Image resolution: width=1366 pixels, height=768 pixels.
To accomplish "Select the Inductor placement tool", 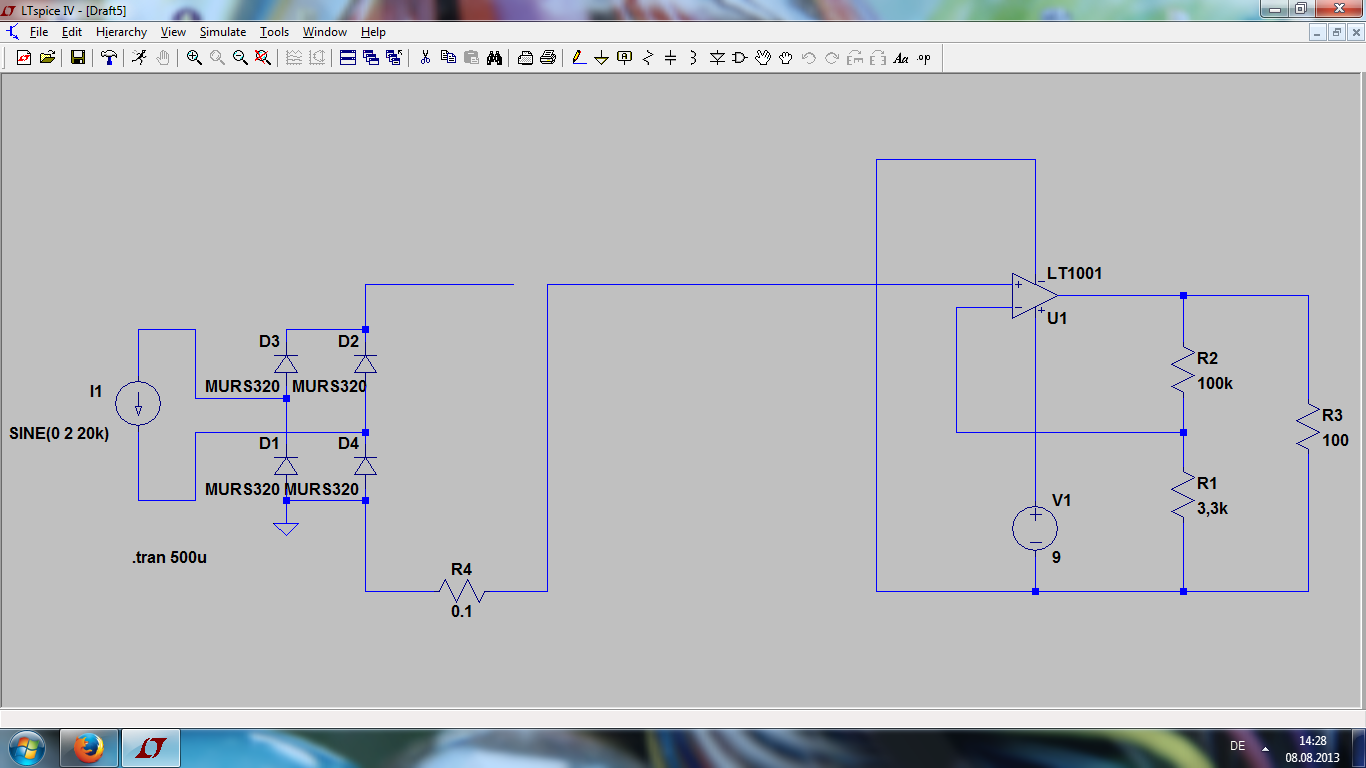I will pos(693,58).
